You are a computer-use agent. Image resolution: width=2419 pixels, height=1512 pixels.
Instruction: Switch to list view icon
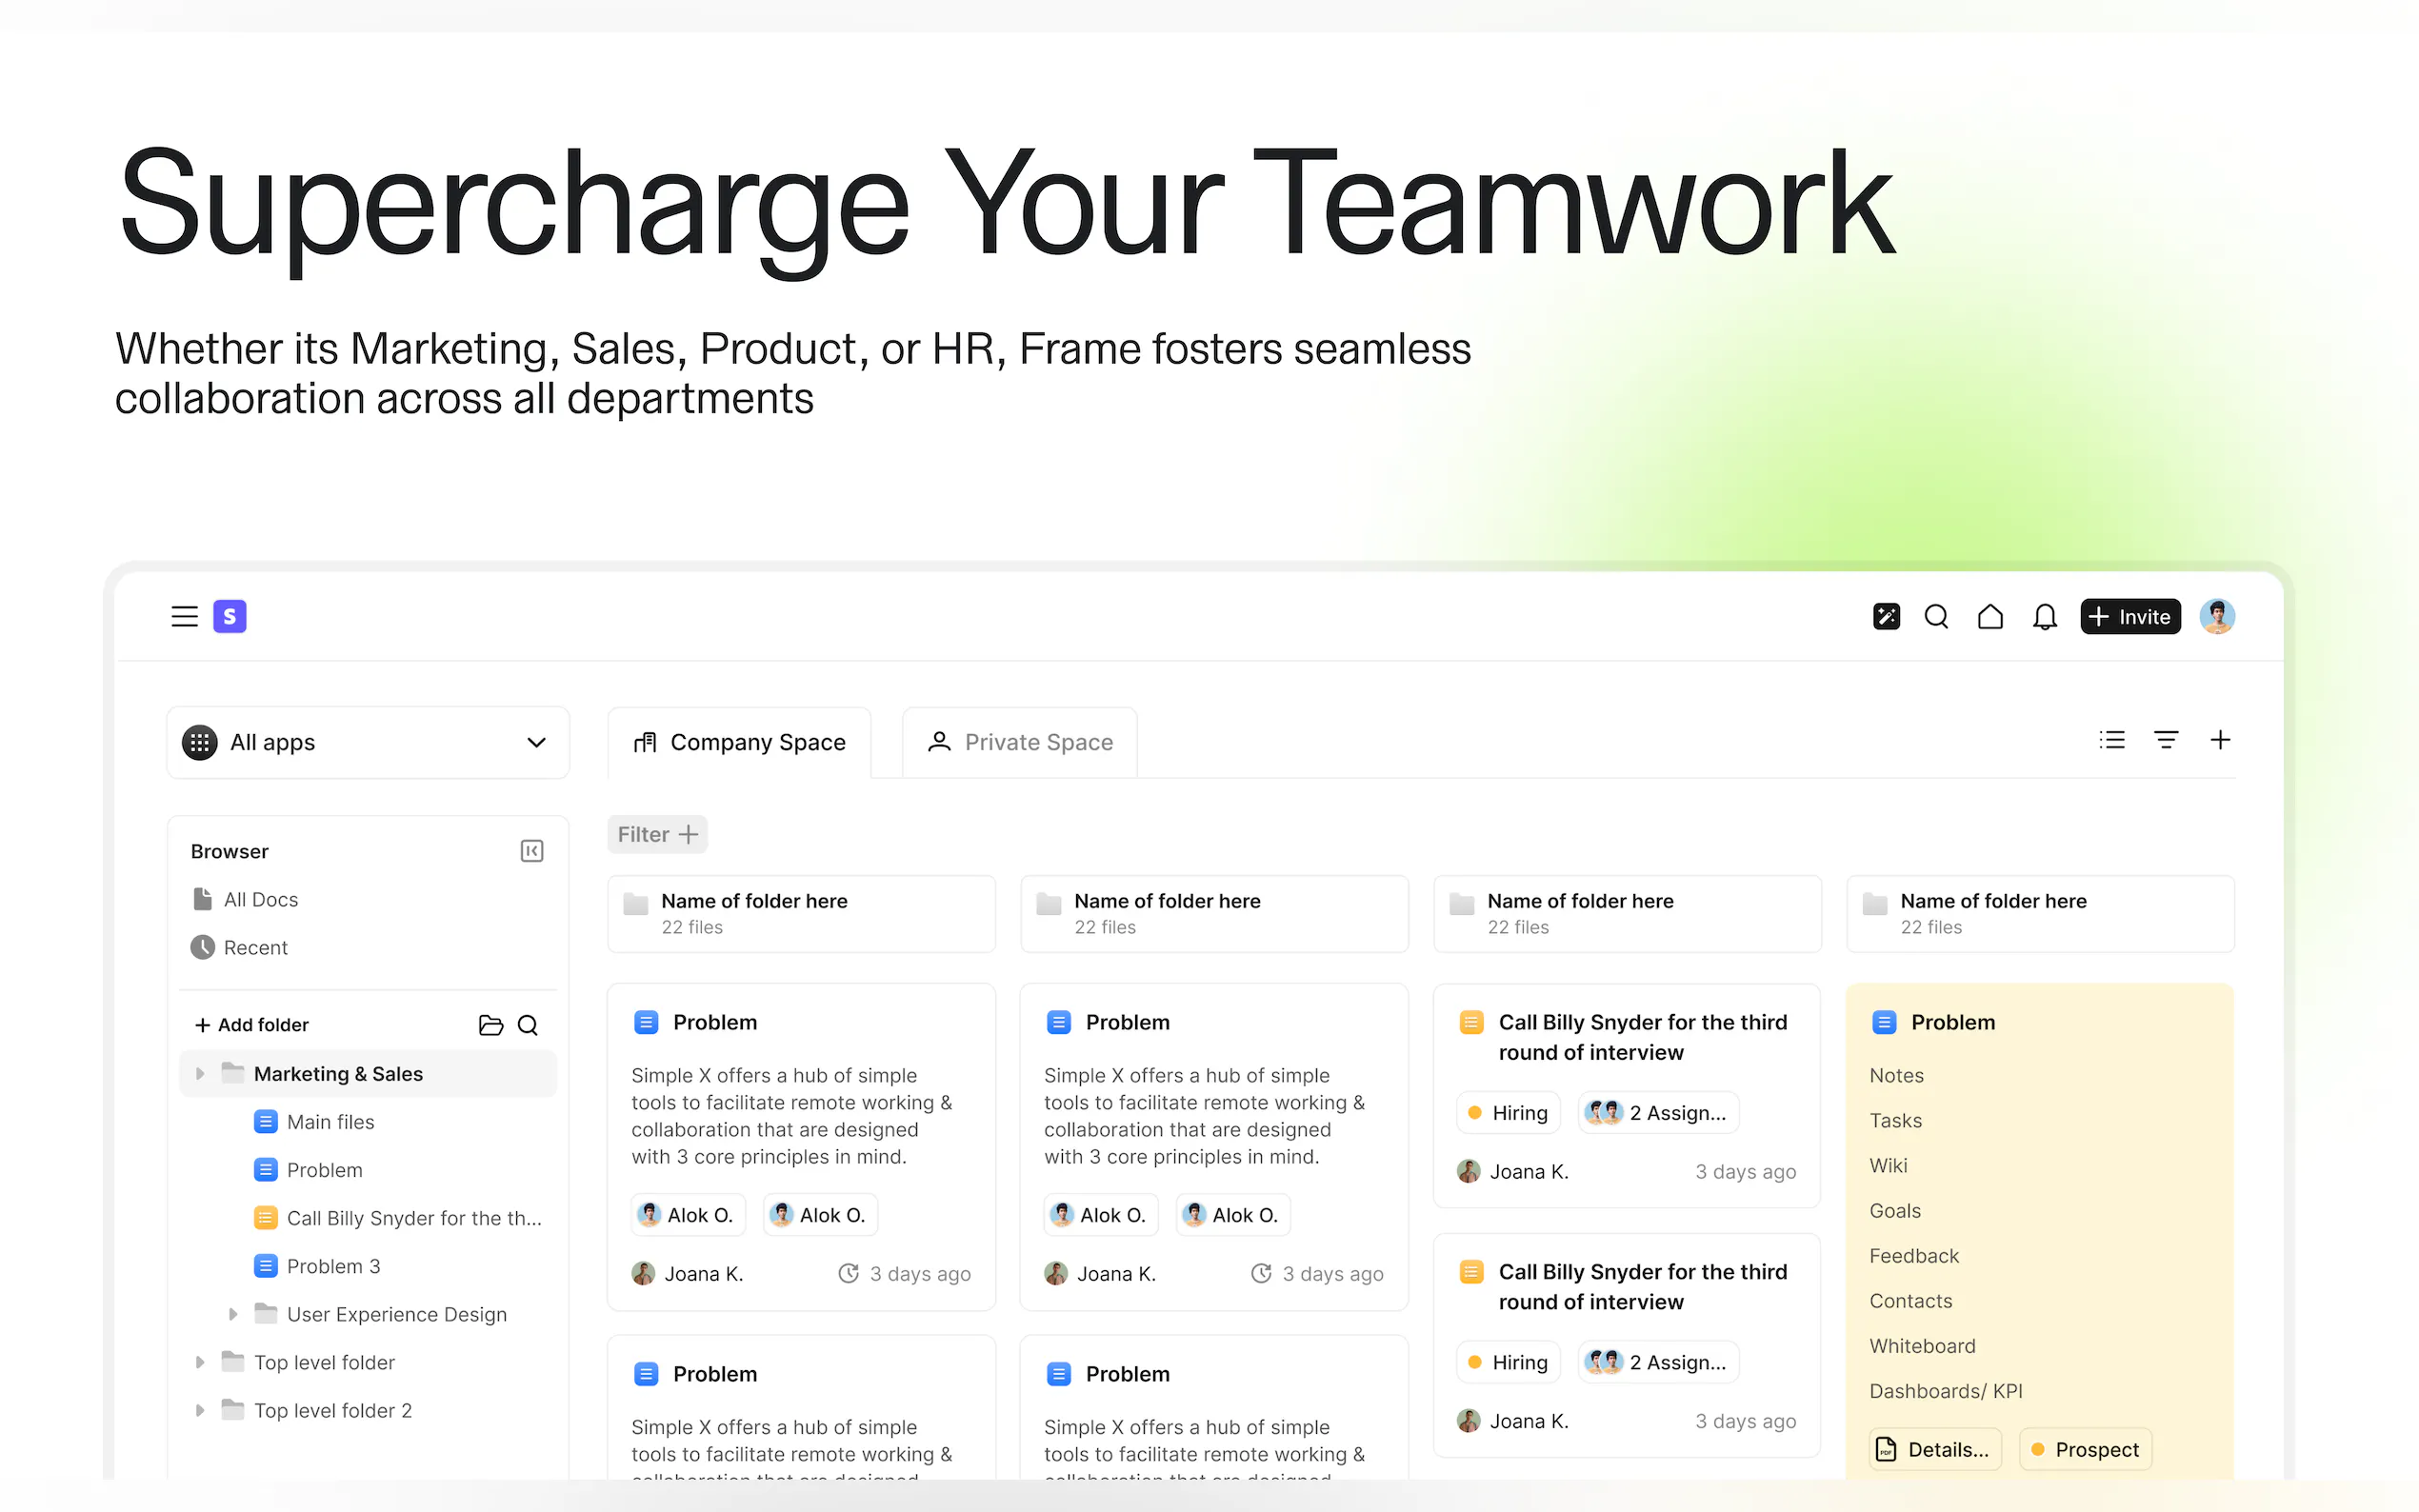pyautogui.click(x=2111, y=740)
